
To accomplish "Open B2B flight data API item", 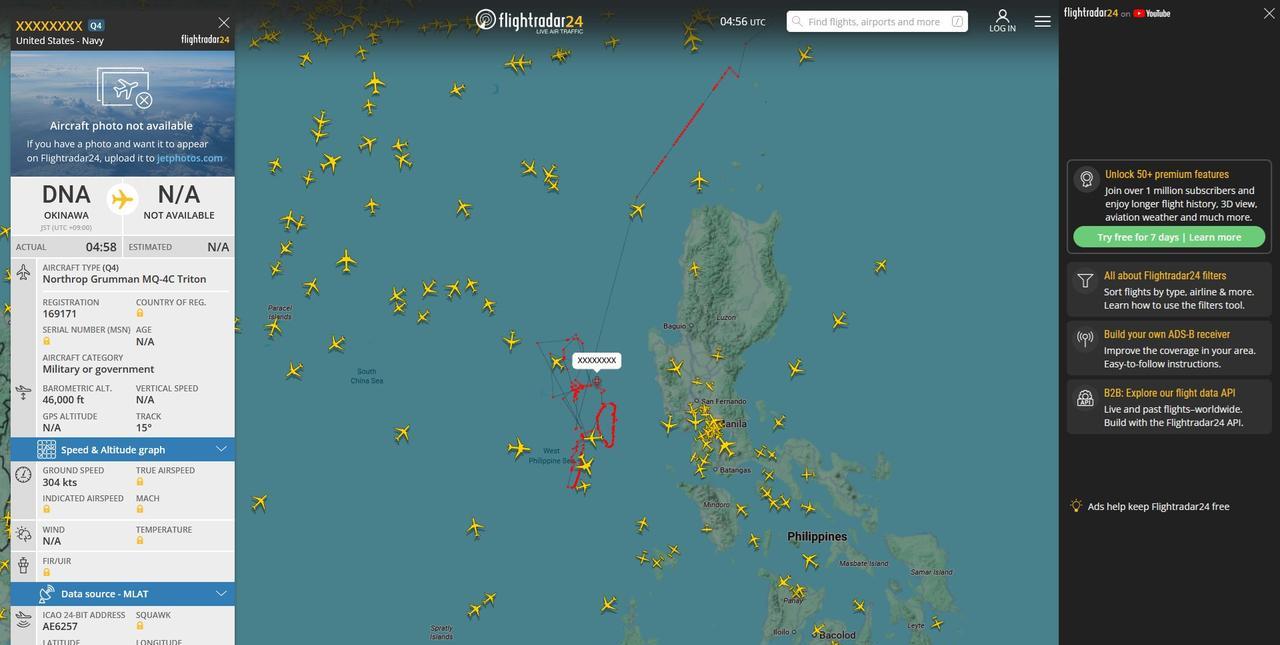I will (1169, 407).
